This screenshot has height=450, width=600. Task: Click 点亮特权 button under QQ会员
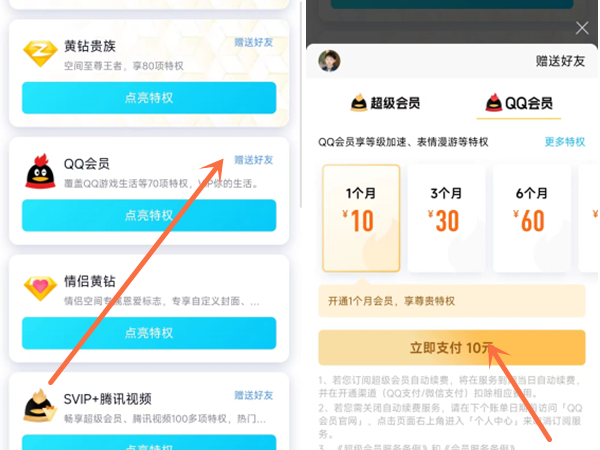(x=149, y=215)
